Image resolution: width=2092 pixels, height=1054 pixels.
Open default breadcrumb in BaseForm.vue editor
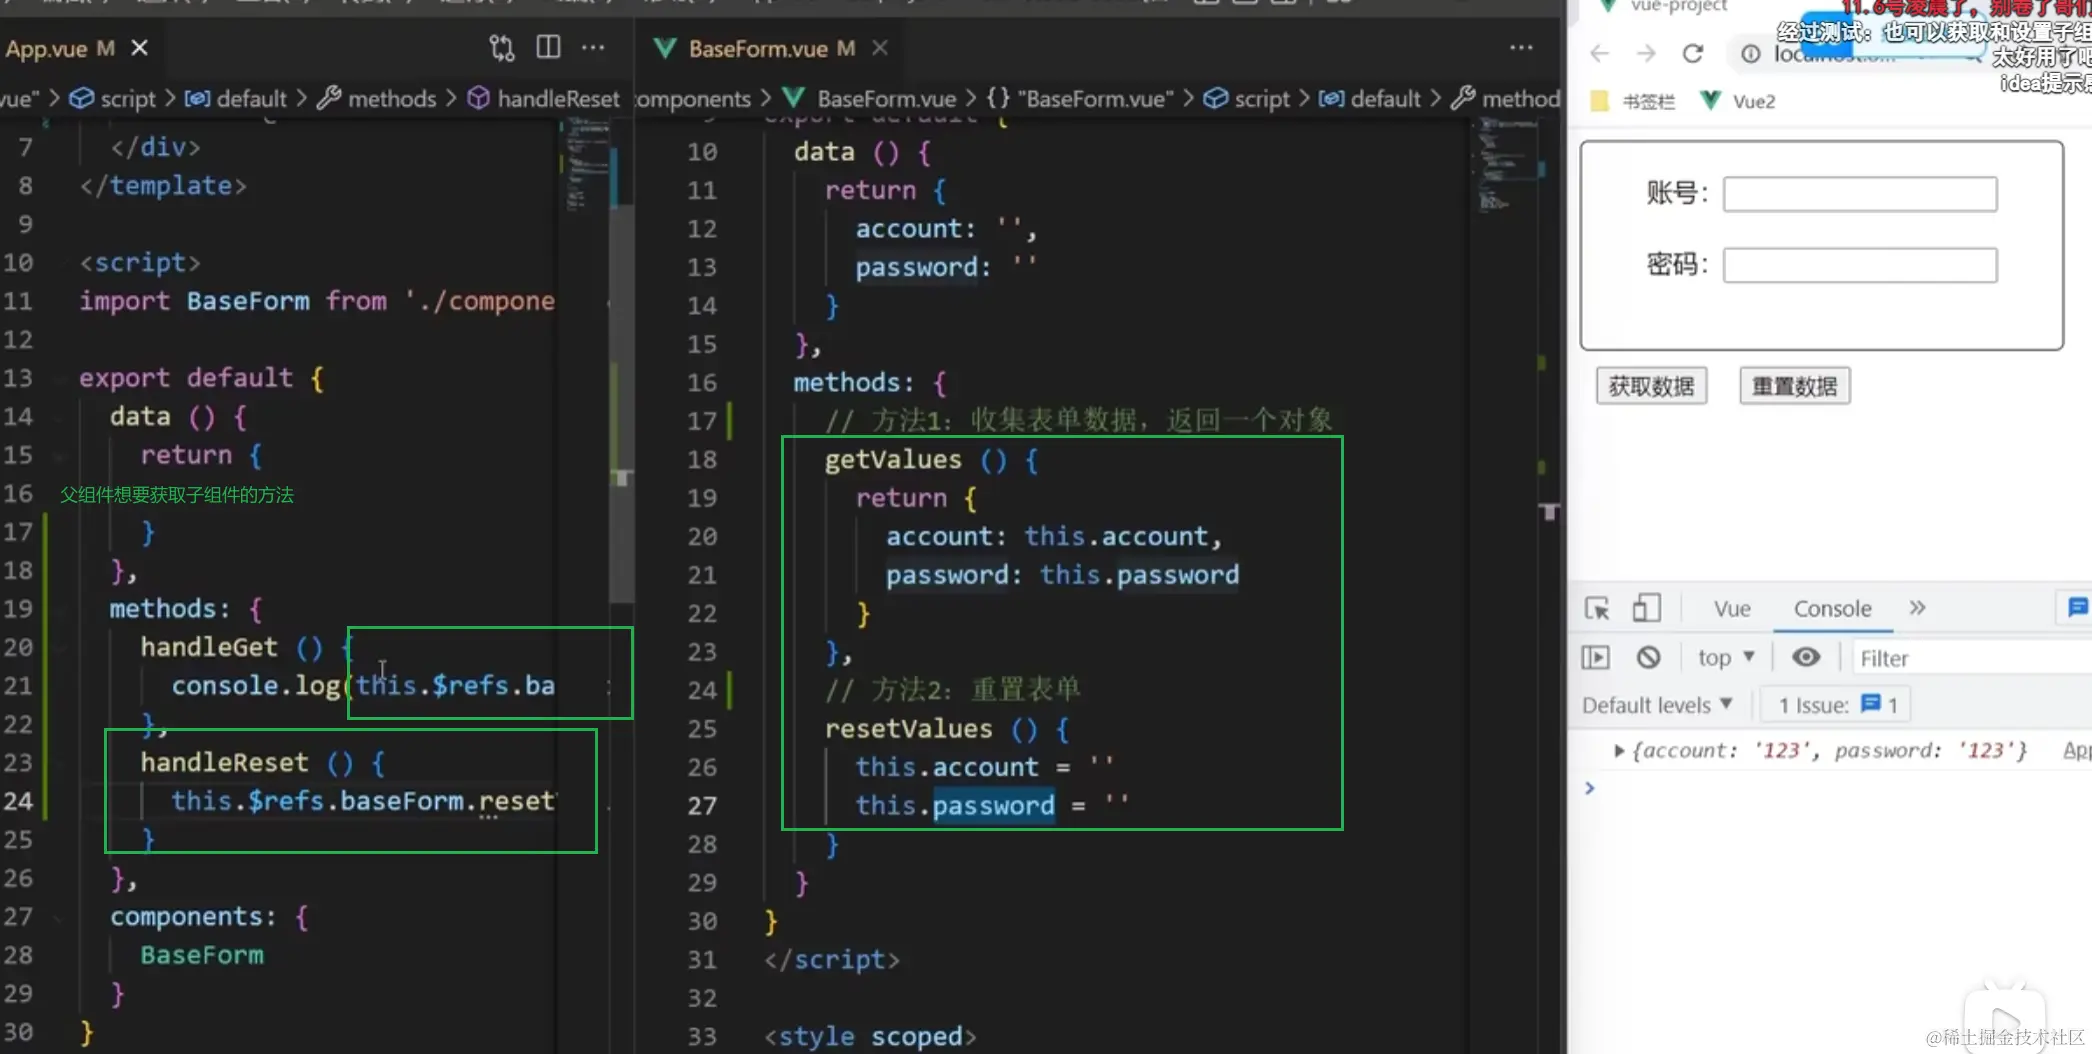[x=1371, y=99]
